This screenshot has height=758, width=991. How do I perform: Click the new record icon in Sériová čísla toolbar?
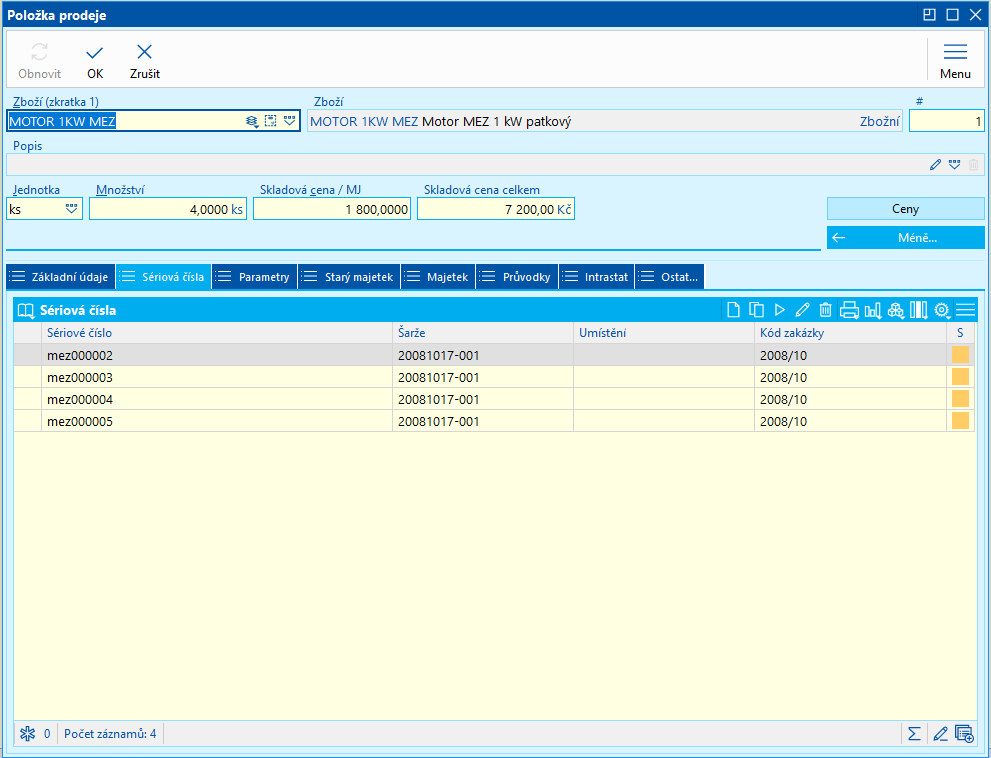[x=735, y=310]
